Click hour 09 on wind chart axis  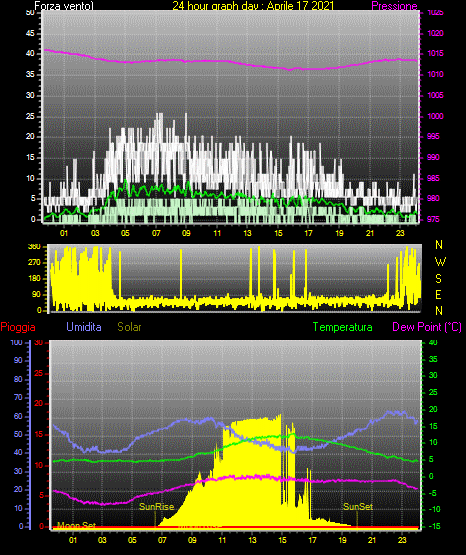[x=186, y=233]
